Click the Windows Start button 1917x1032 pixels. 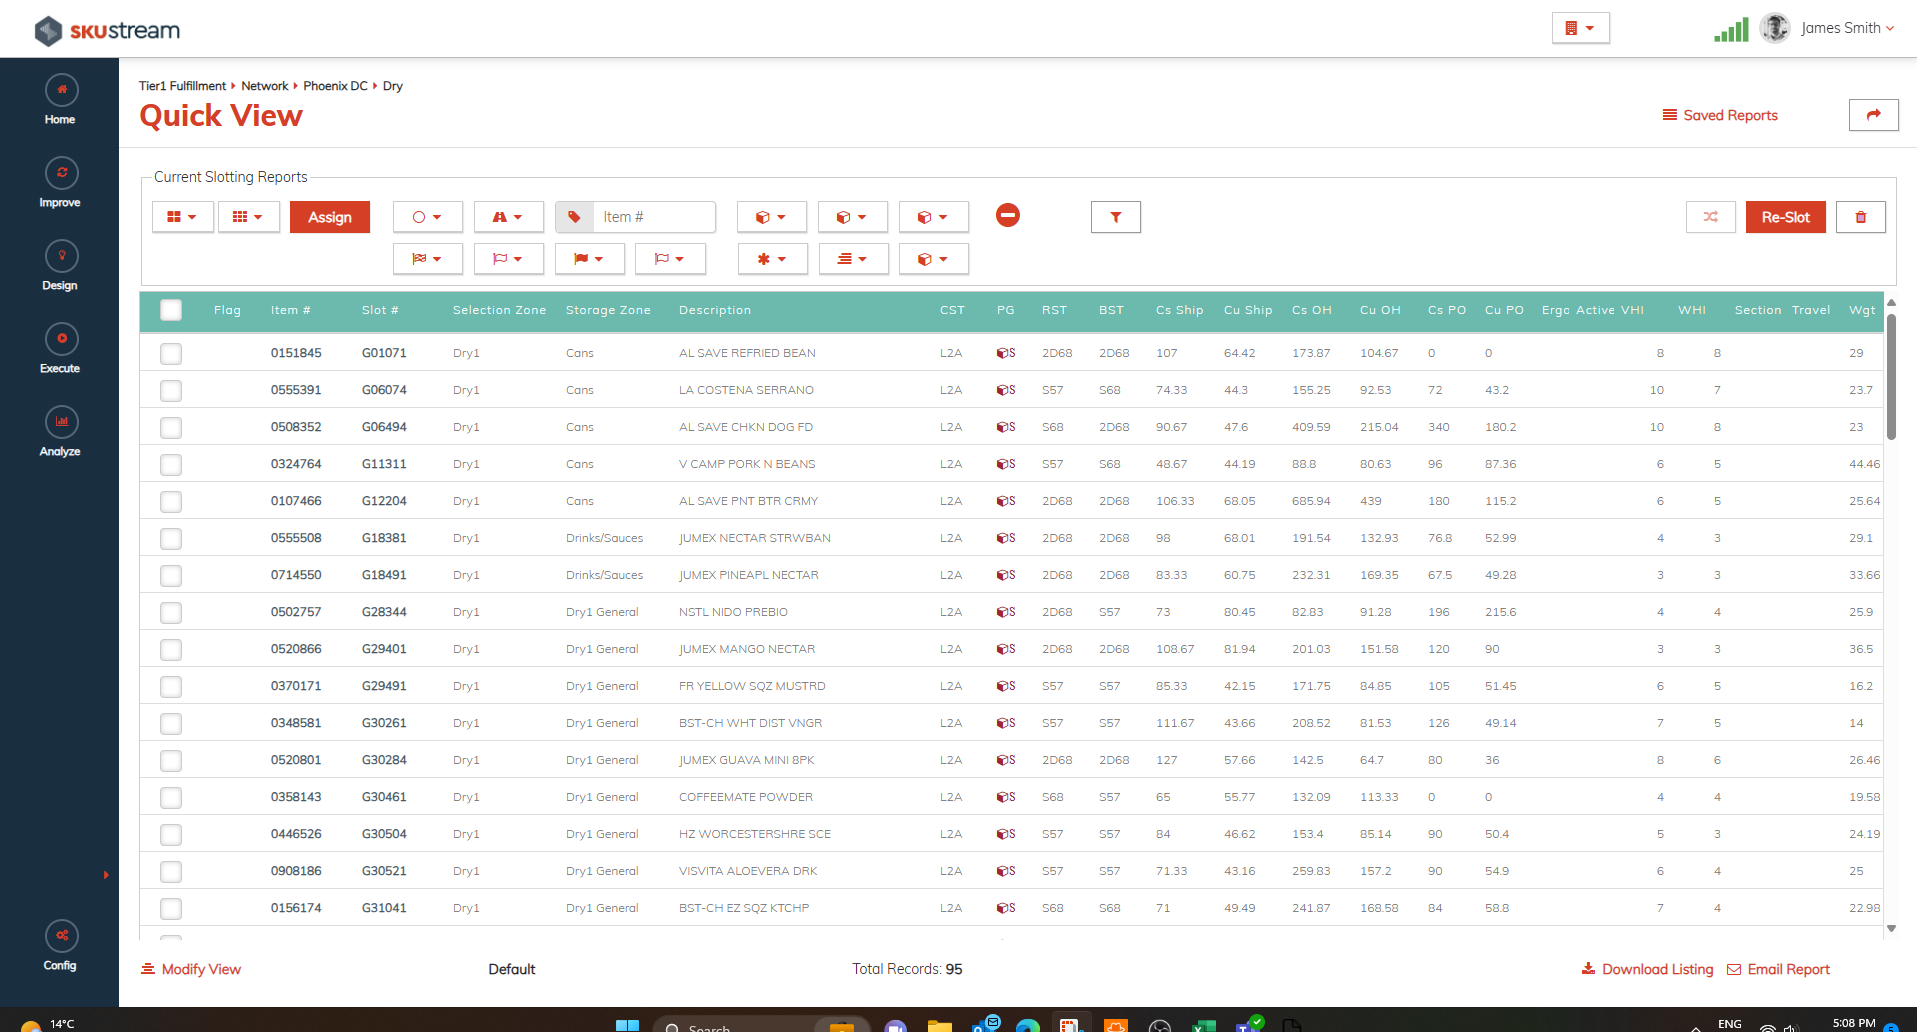click(x=627, y=1025)
